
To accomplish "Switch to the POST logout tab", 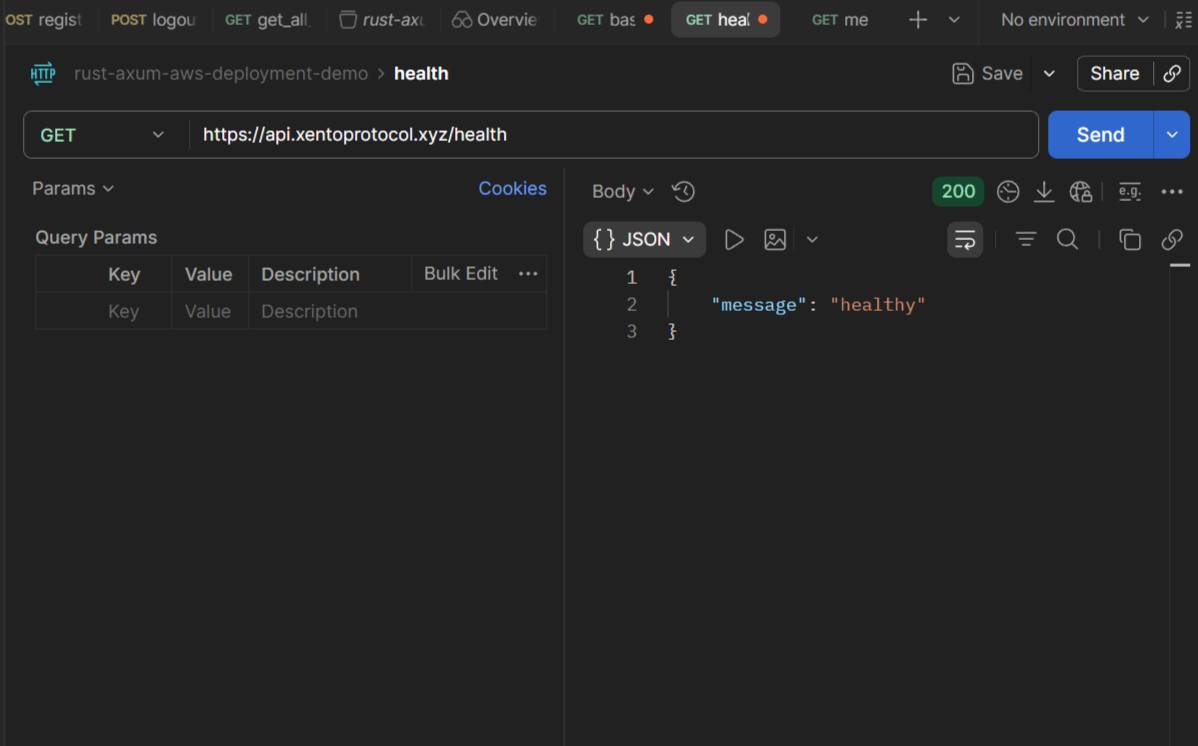I will [x=154, y=20].
